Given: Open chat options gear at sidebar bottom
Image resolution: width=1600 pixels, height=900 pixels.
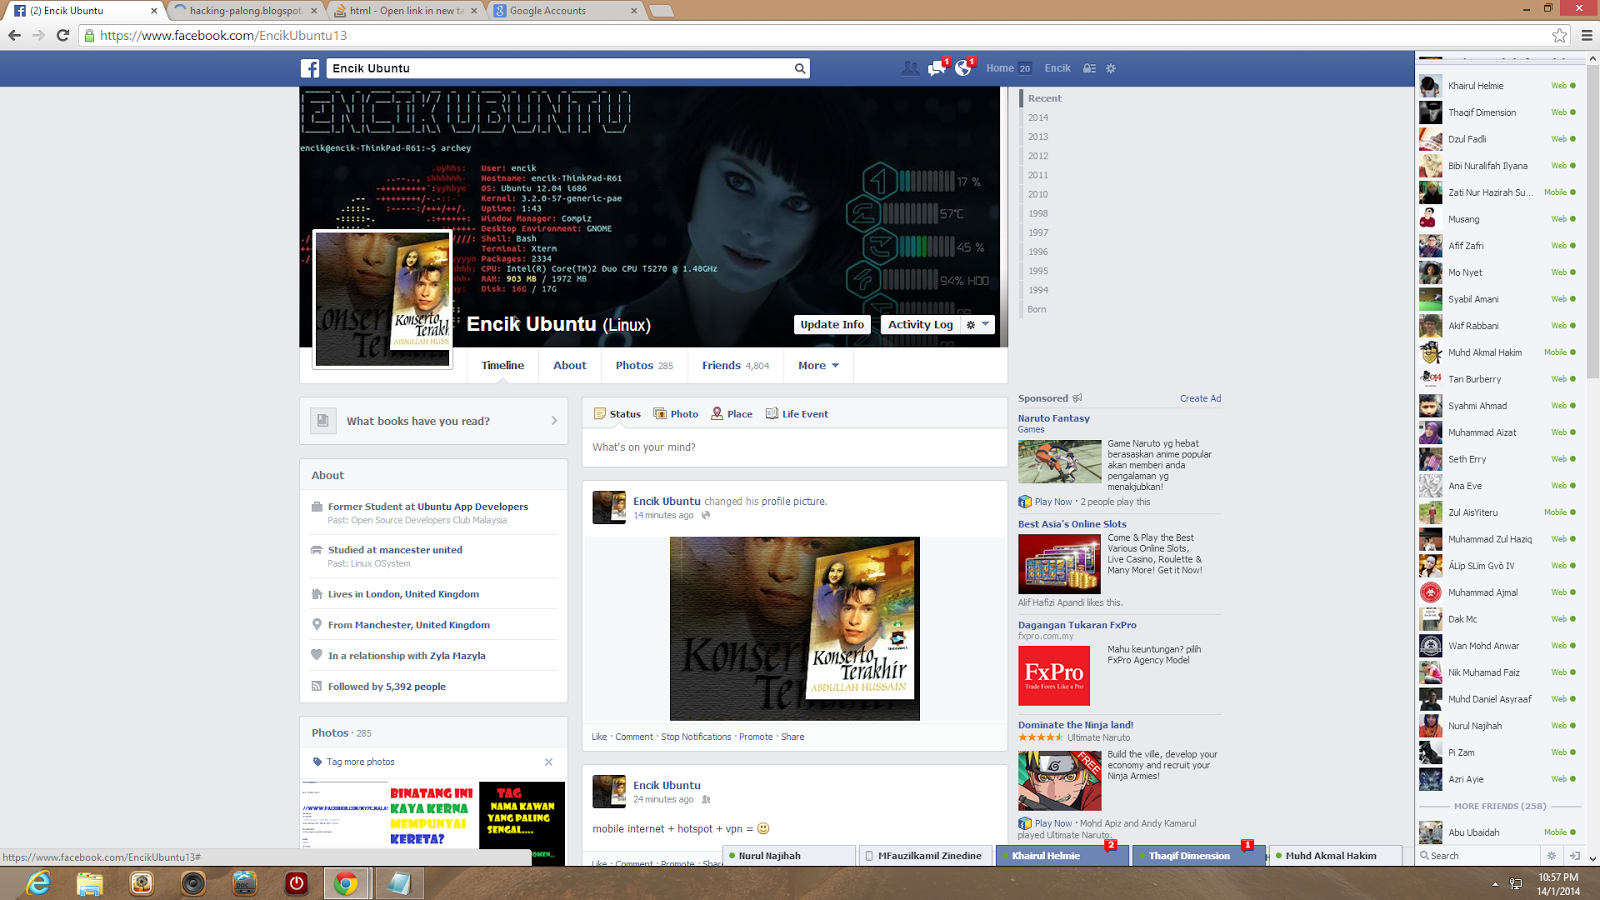Looking at the screenshot, I should pos(1552,856).
